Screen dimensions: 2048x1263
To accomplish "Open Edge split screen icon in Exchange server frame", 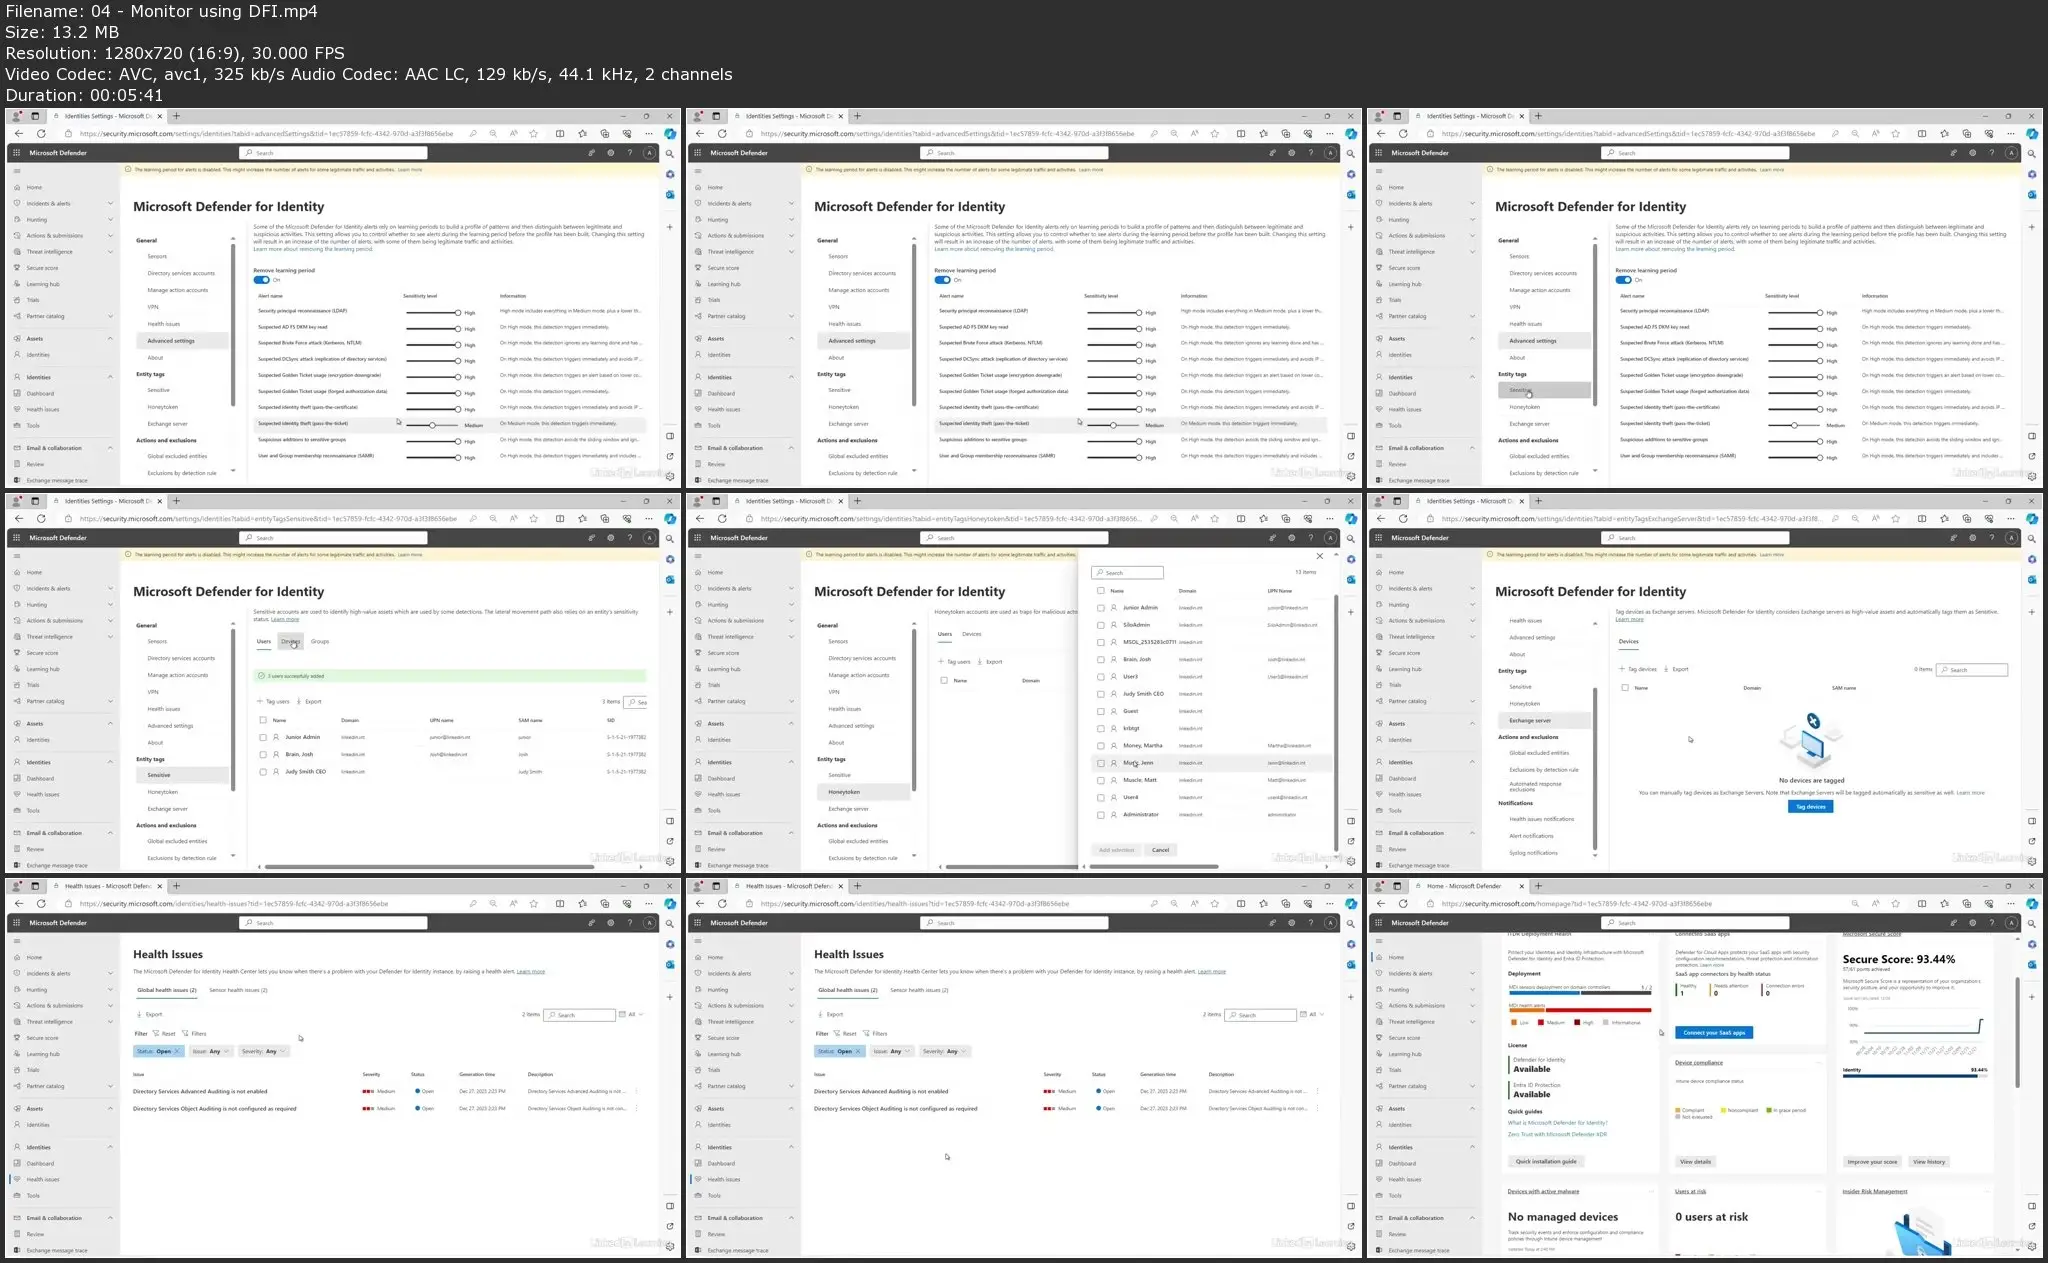I will coord(1922,519).
